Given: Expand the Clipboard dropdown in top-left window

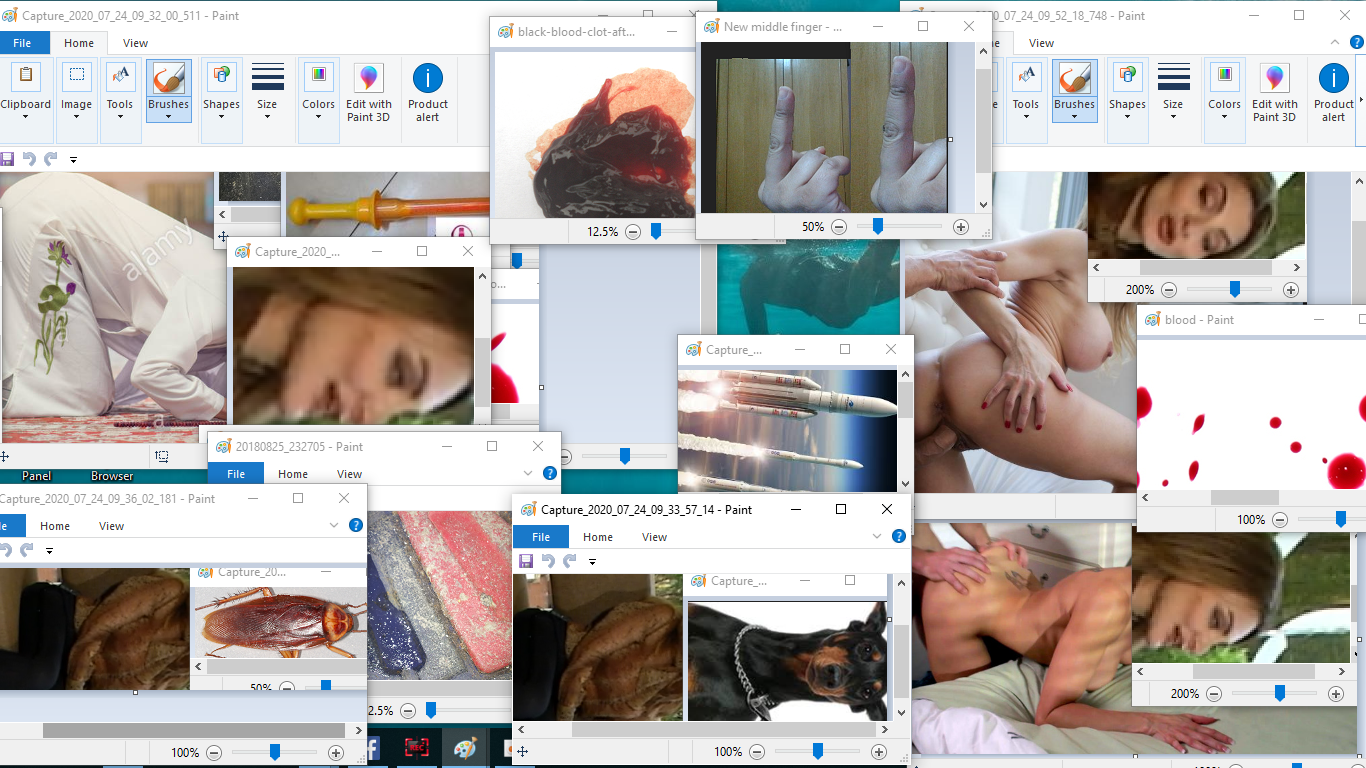Looking at the screenshot, I should pos(25,117).
